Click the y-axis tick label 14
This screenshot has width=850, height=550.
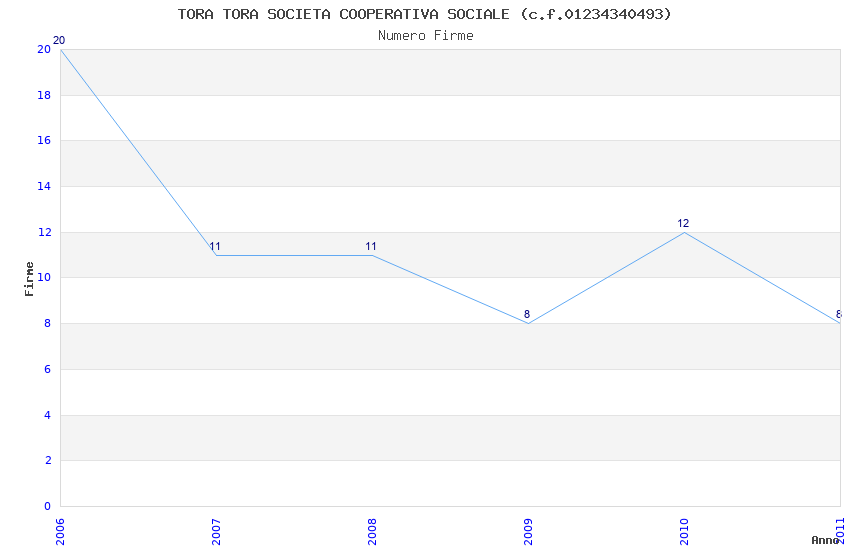44,187
